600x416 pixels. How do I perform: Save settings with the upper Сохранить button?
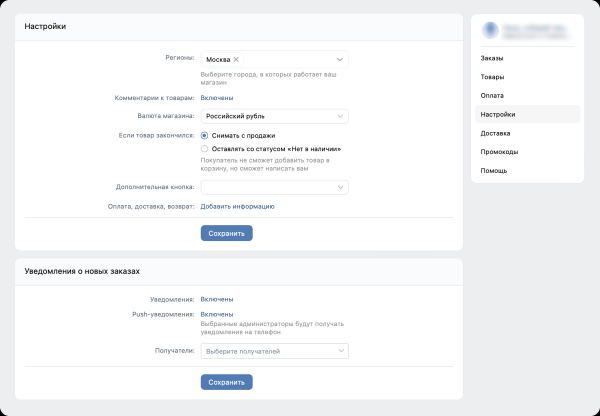tap(226, 233)
